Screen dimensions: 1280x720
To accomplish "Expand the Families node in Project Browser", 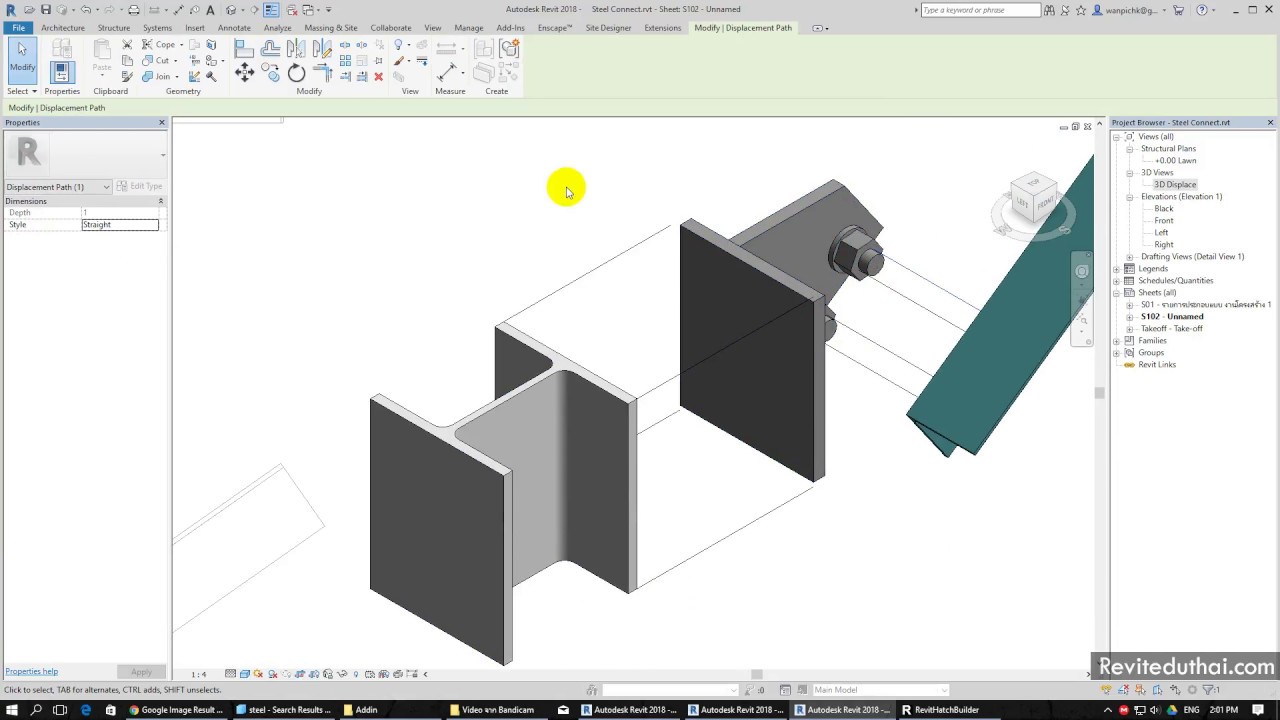I will click(1117, 340).
